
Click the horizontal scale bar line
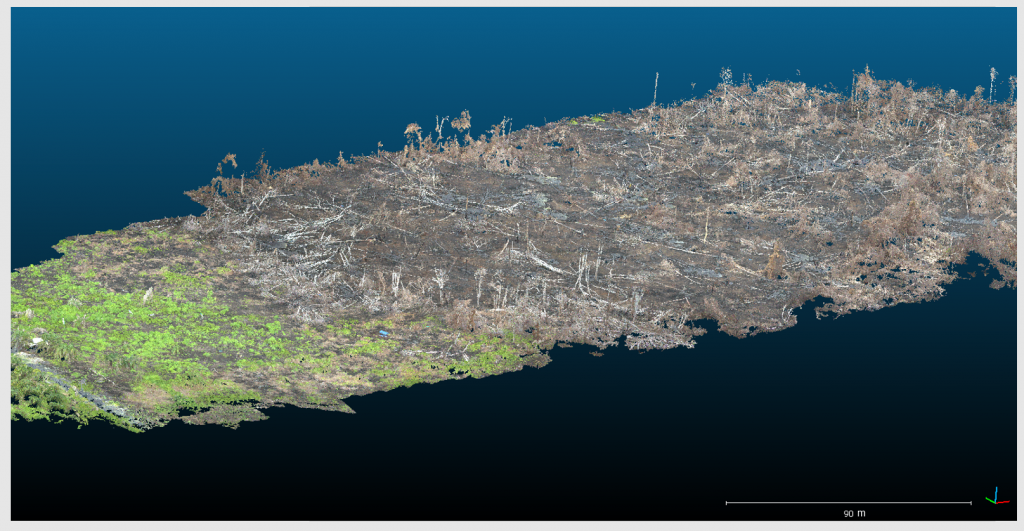coord(848,502)
